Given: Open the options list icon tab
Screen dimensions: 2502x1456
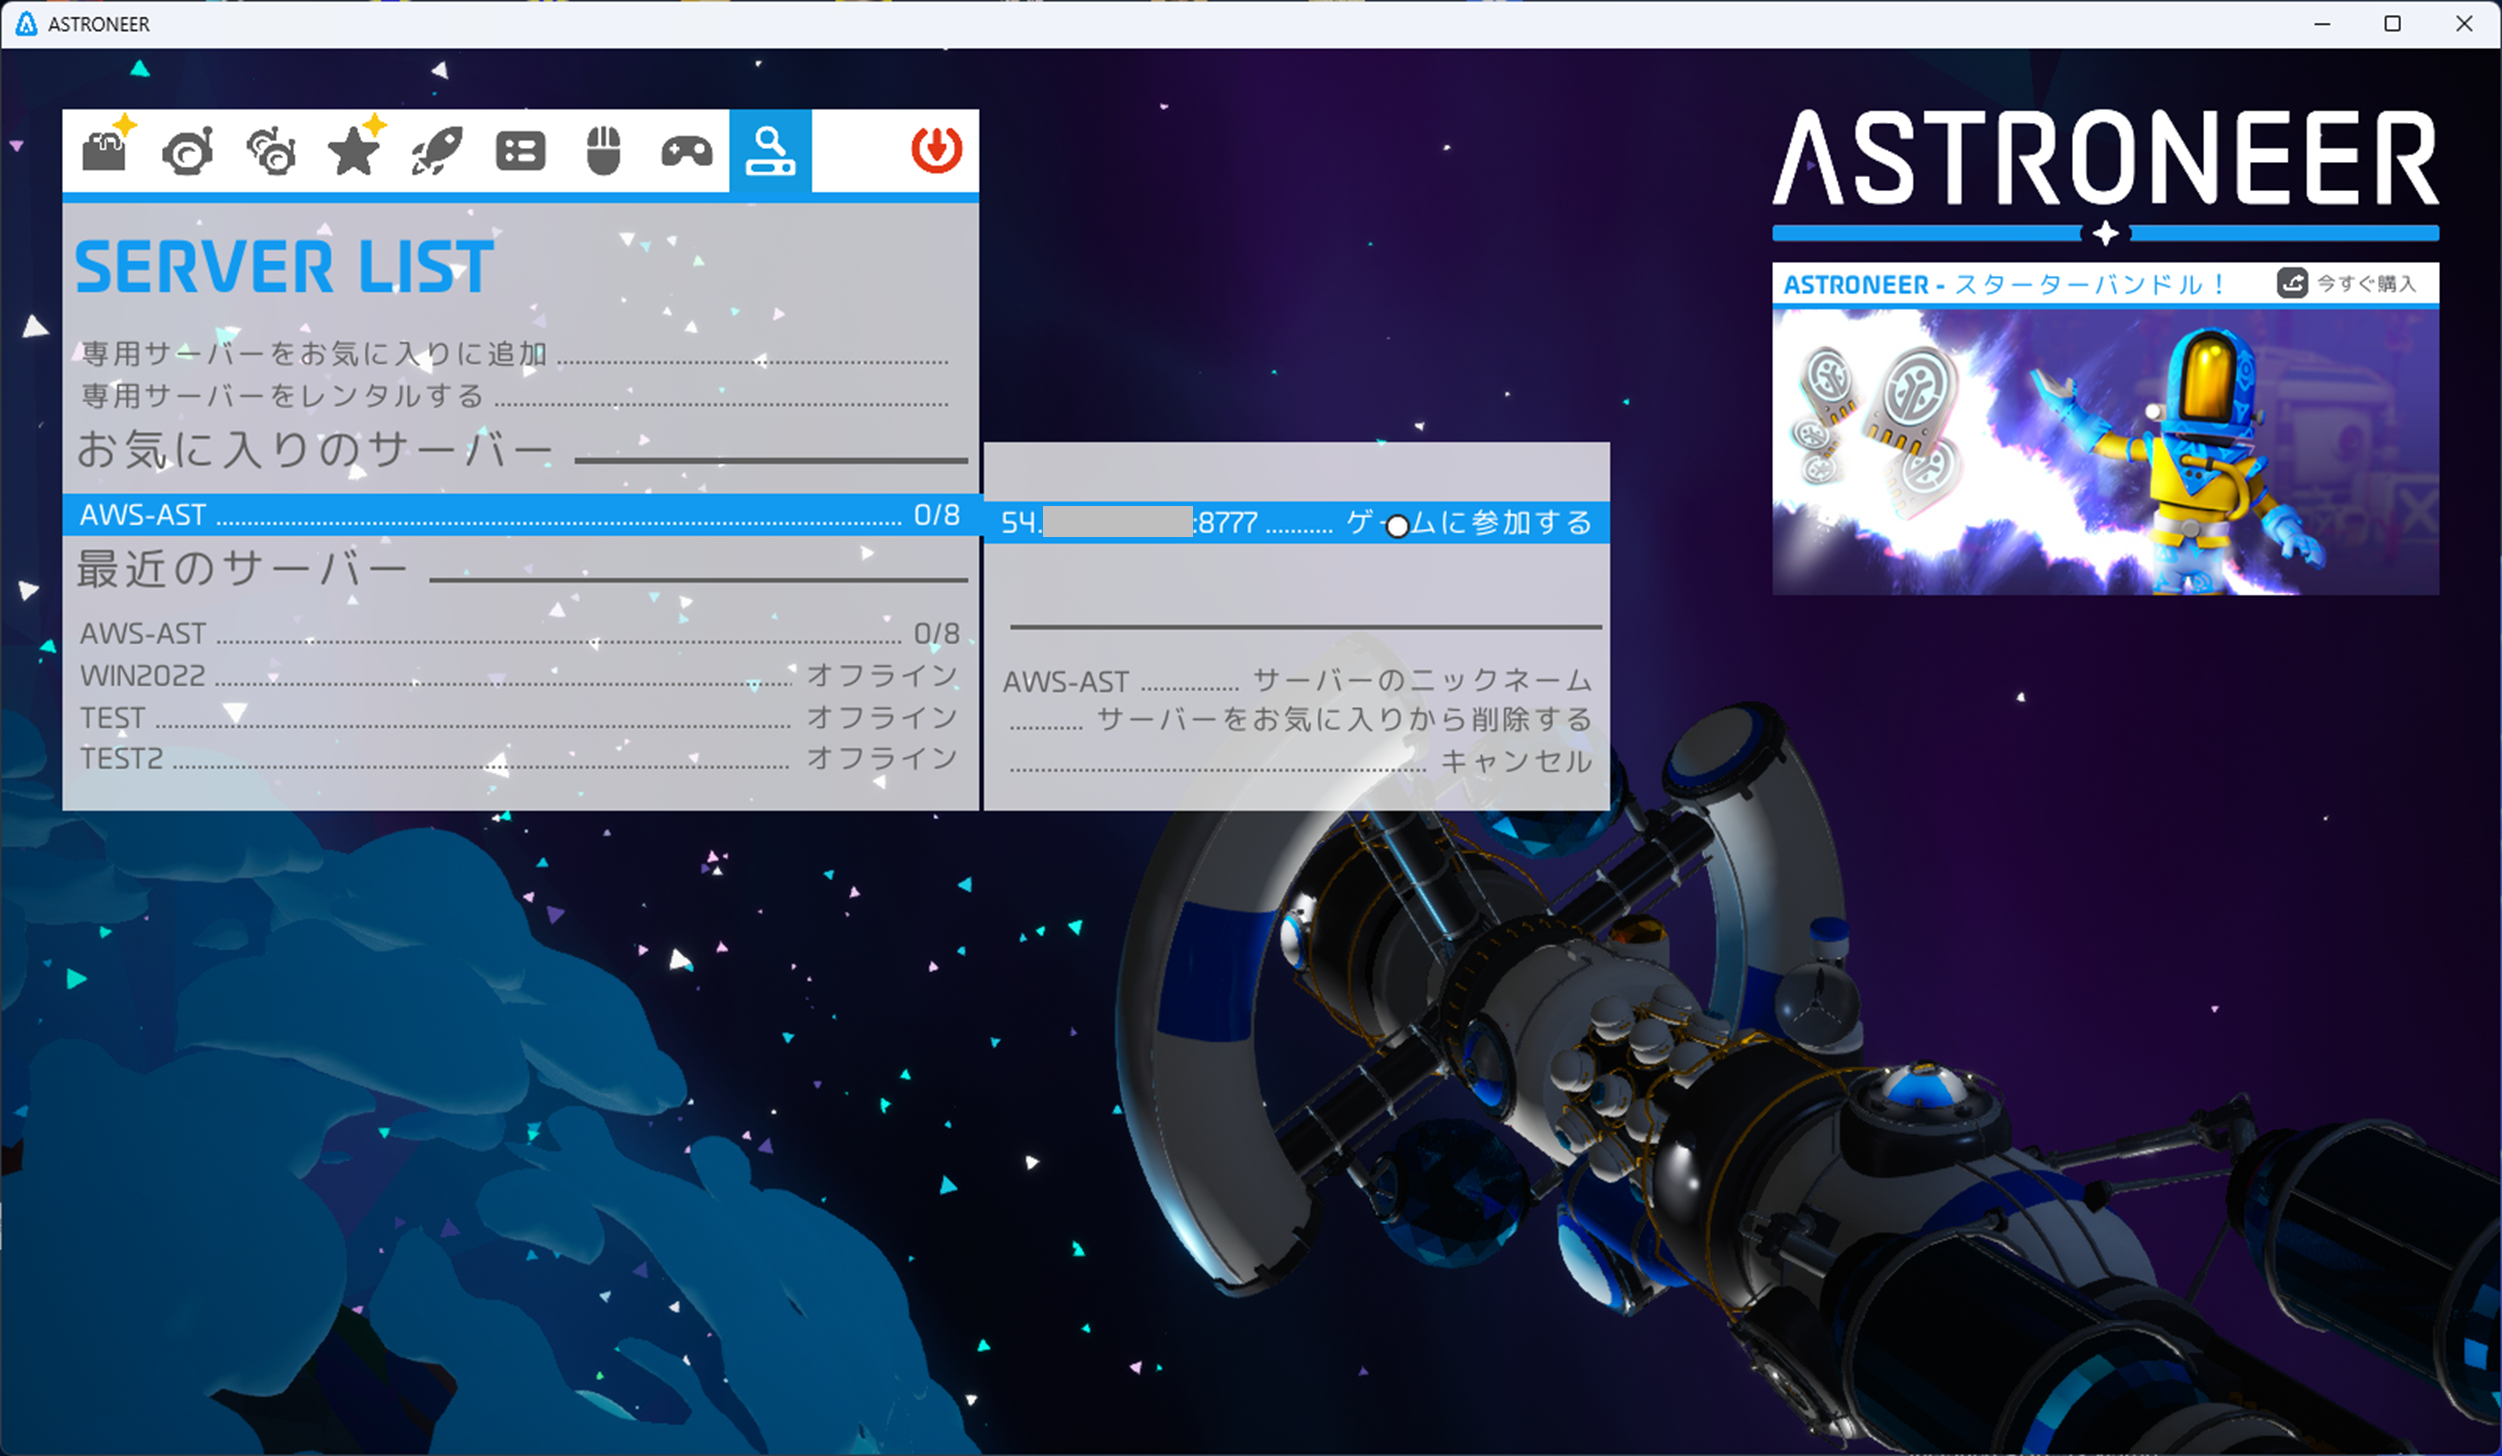Looking at the screenshot, I should [x=520, y=151].
